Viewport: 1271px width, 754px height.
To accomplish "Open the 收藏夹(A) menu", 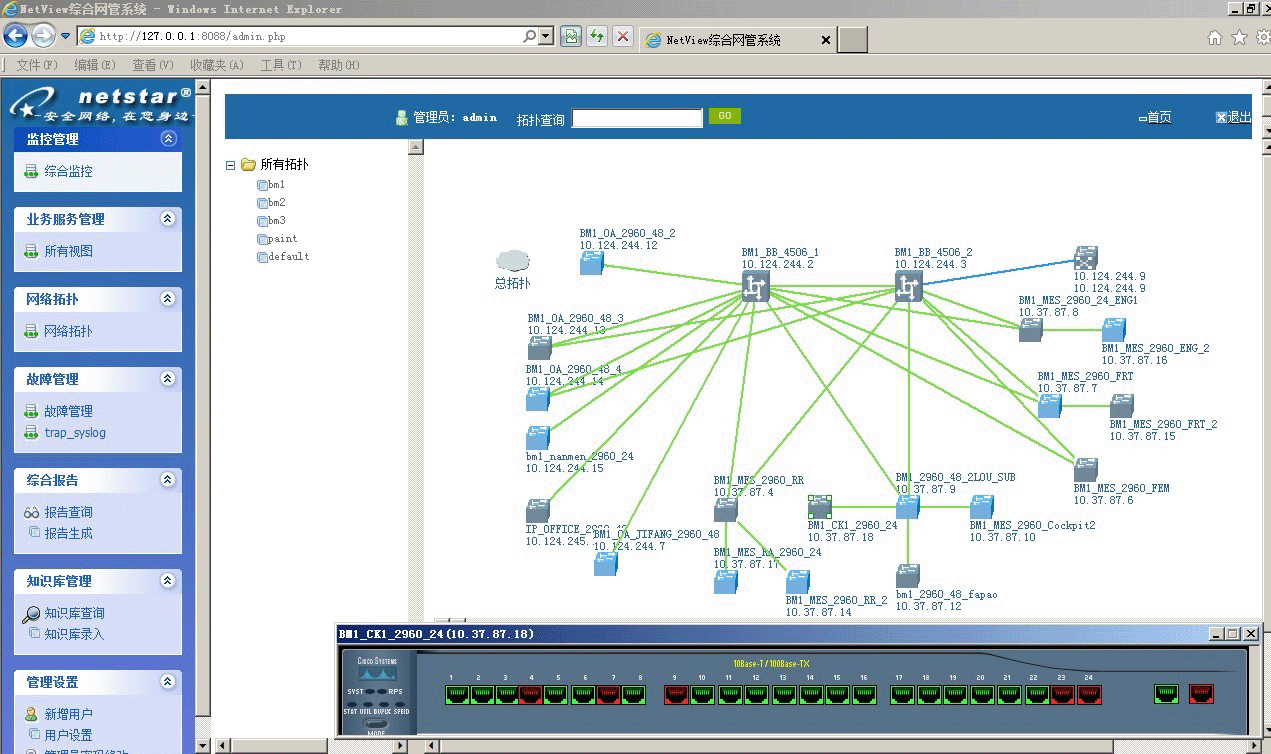I will click(x=217, y=65).
